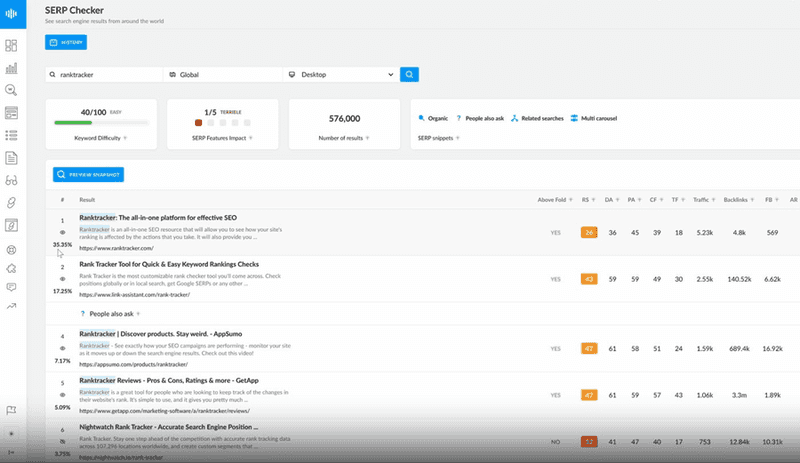Sort by the FB column header
Screen dimensions: 800x463
(x=771, y=200)
